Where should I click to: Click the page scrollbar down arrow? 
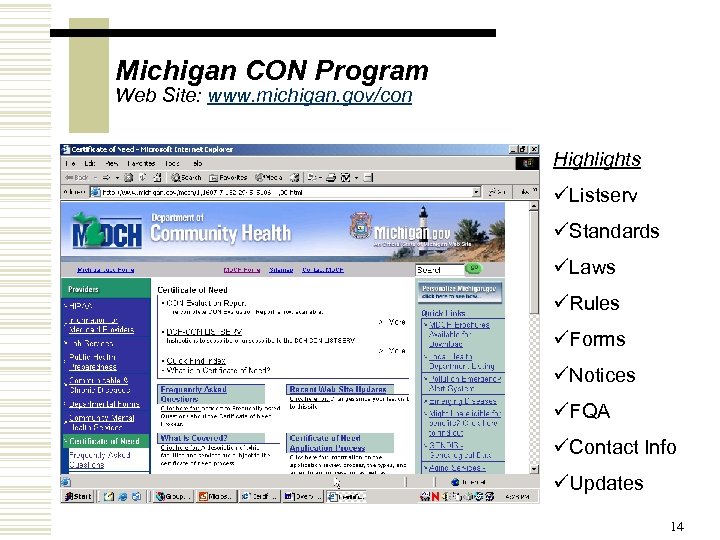[534, 469]
